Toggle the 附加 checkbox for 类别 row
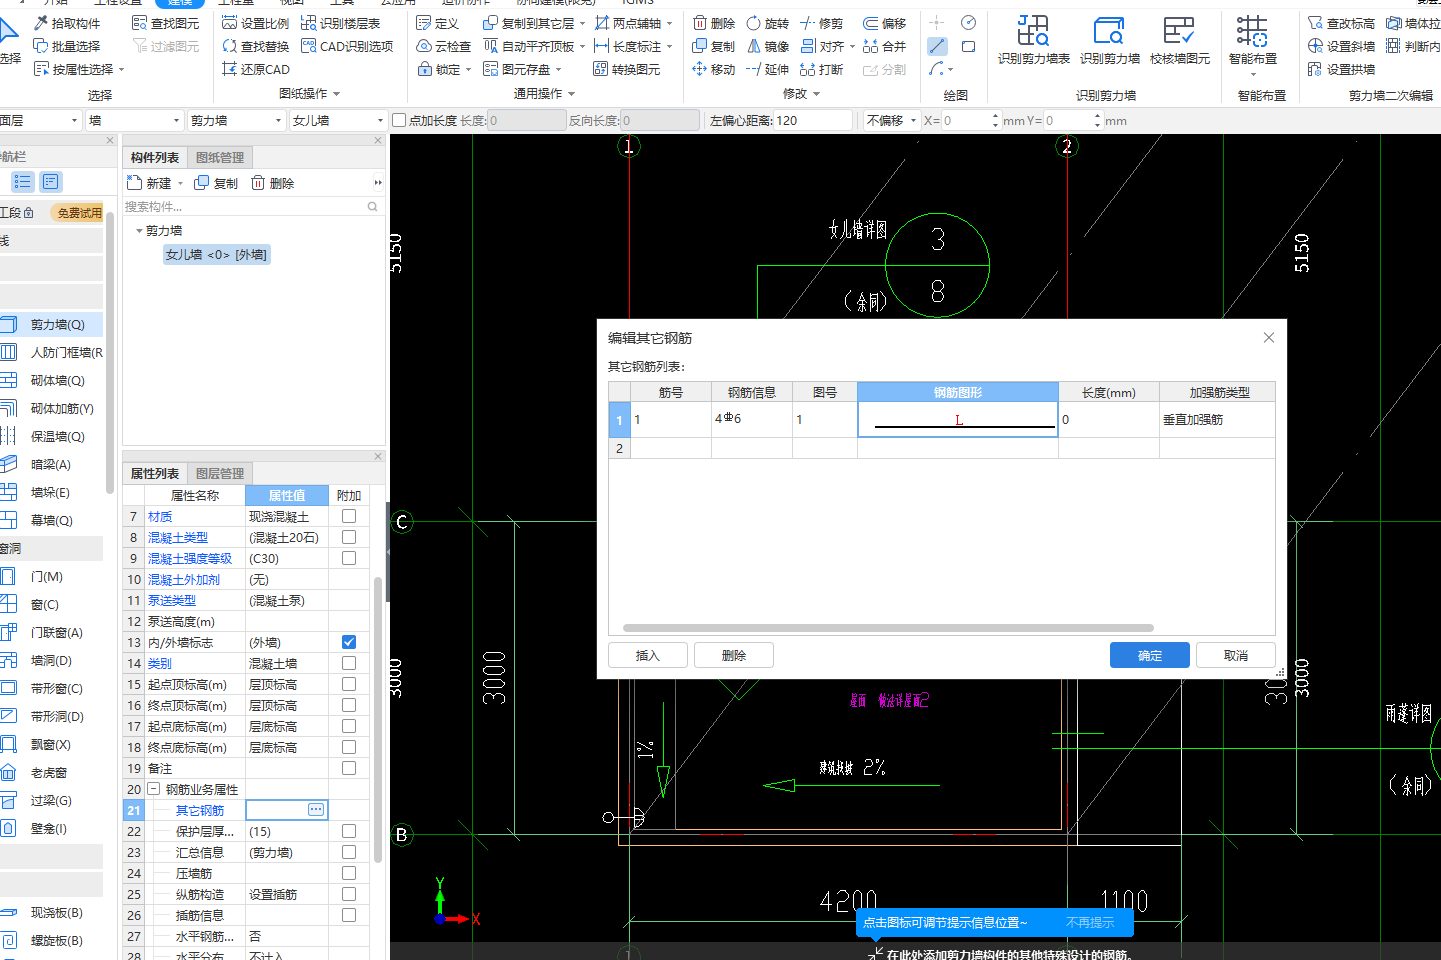Image resolution: width=1441 pixels, height=960 pixels. click(x=349, y=663)
